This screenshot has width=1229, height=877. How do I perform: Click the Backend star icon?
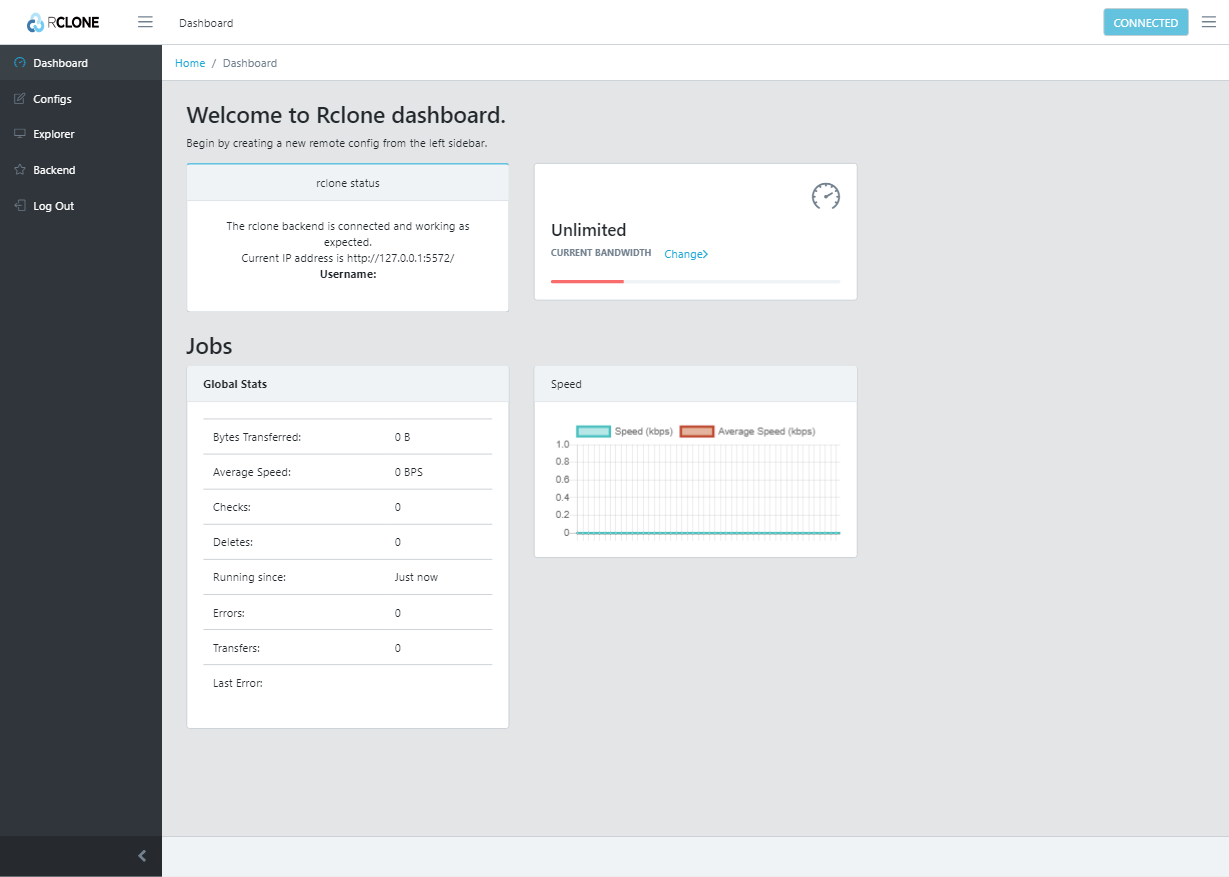20,170
